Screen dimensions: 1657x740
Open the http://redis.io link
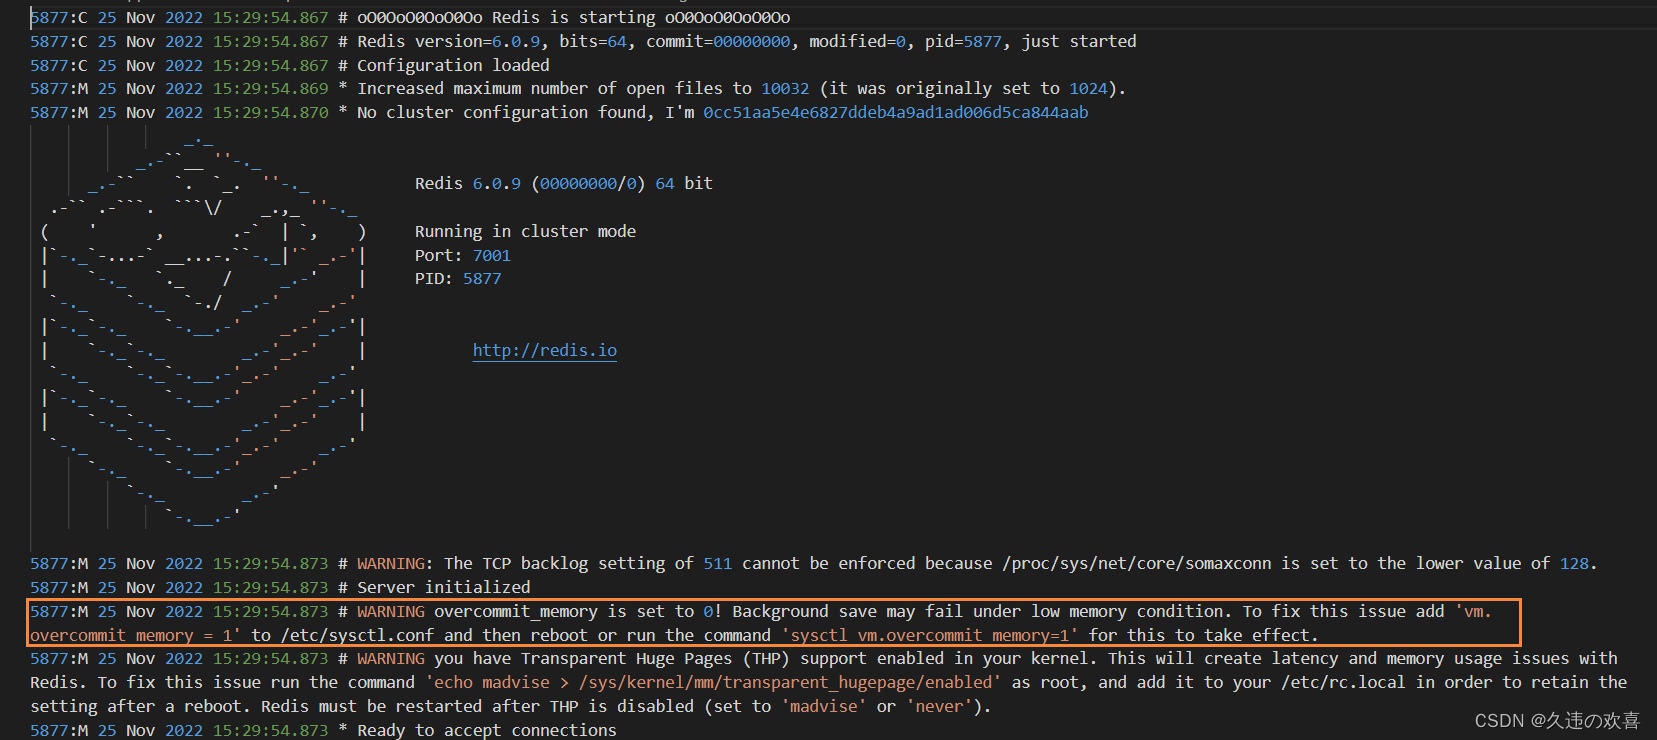(545, 350)
